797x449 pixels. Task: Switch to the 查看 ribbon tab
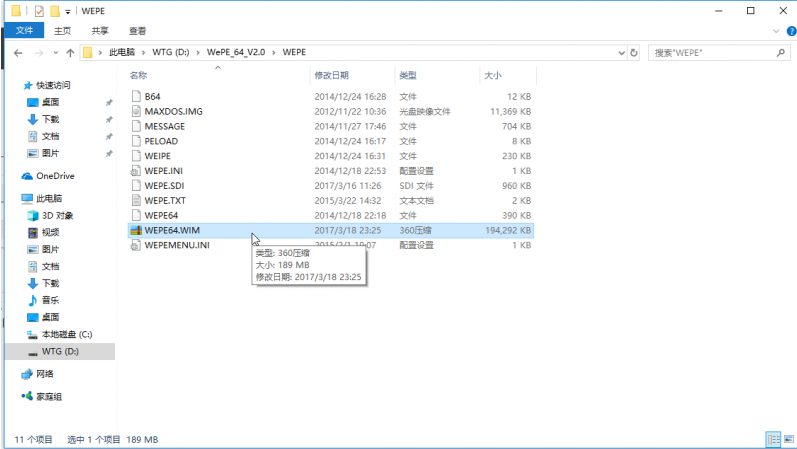click(137, 31)
